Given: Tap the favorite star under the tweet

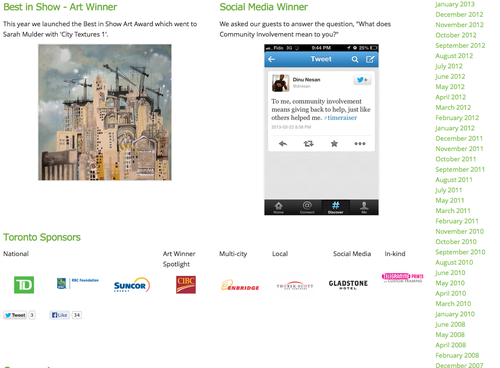Looking at the screenshot, I should click(334, 144).
